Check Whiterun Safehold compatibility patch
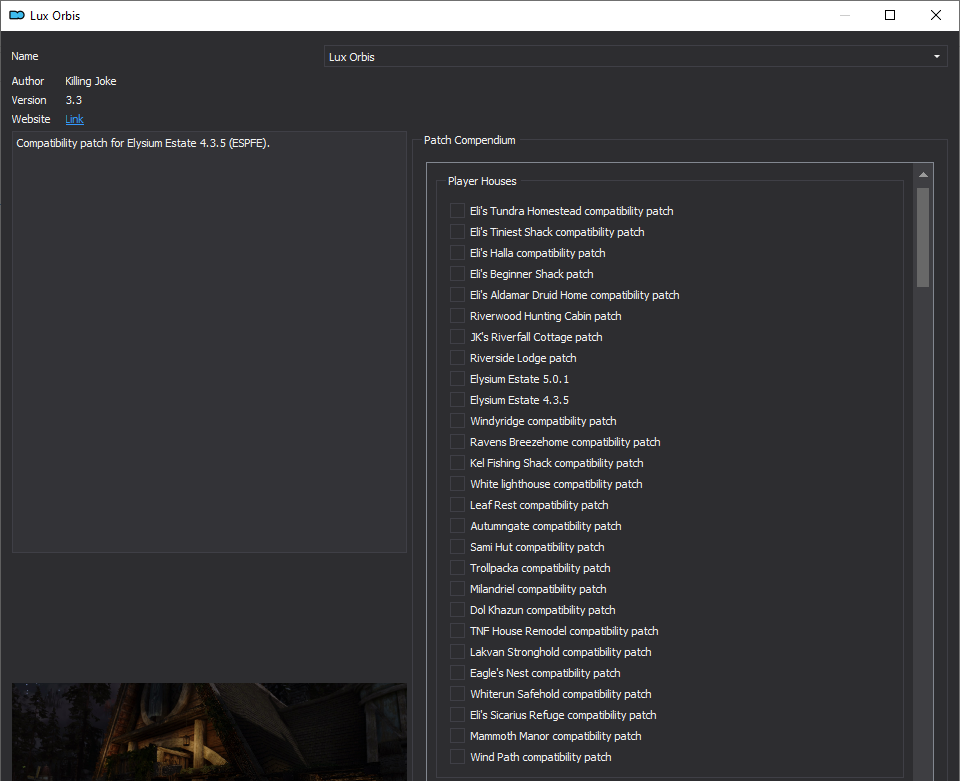Screen dimensions: 960x781 [457, 694]
